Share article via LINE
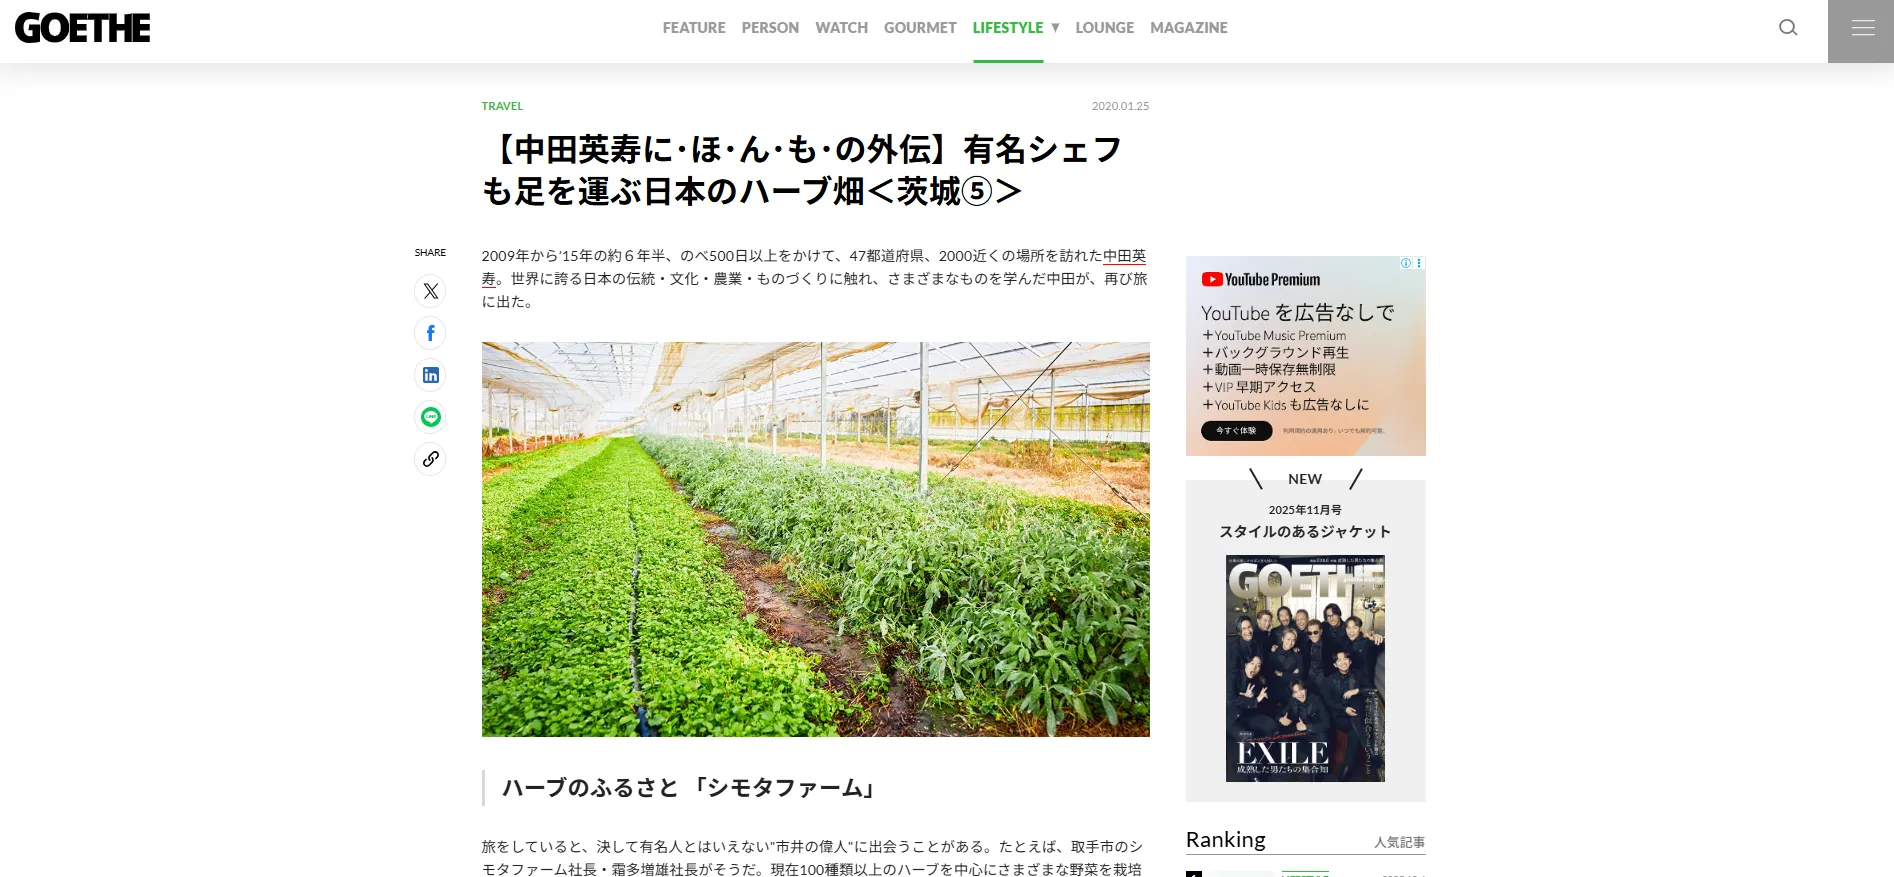Image resolution: width=1894 pixels, height=877 pixels. 430,417
